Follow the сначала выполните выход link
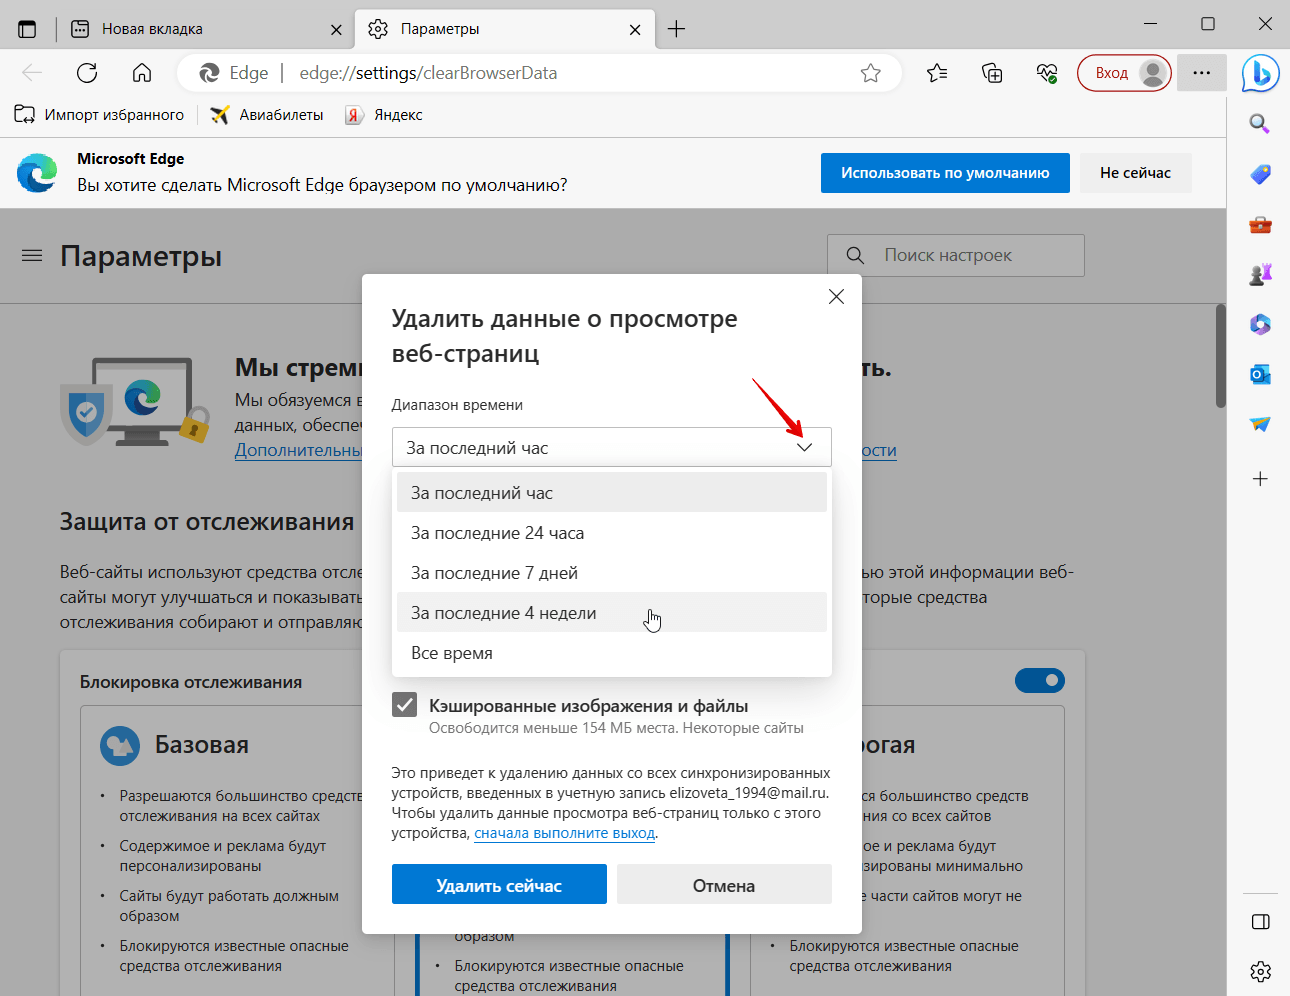 point(564,833)
